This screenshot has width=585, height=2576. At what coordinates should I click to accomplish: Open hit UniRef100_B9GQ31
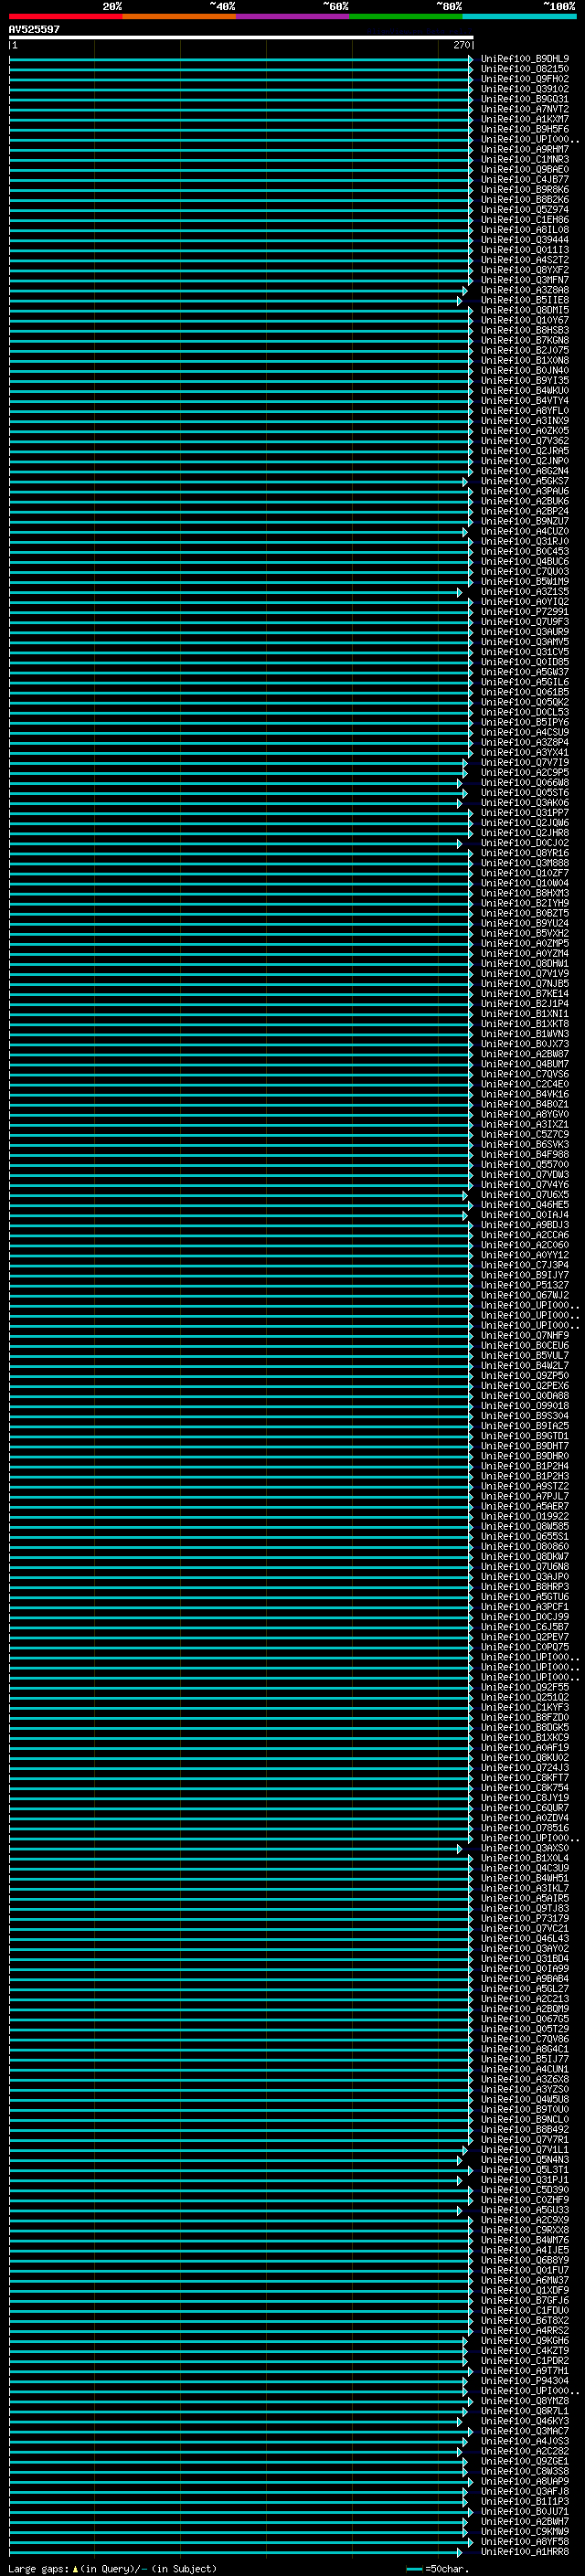(525, 99)
